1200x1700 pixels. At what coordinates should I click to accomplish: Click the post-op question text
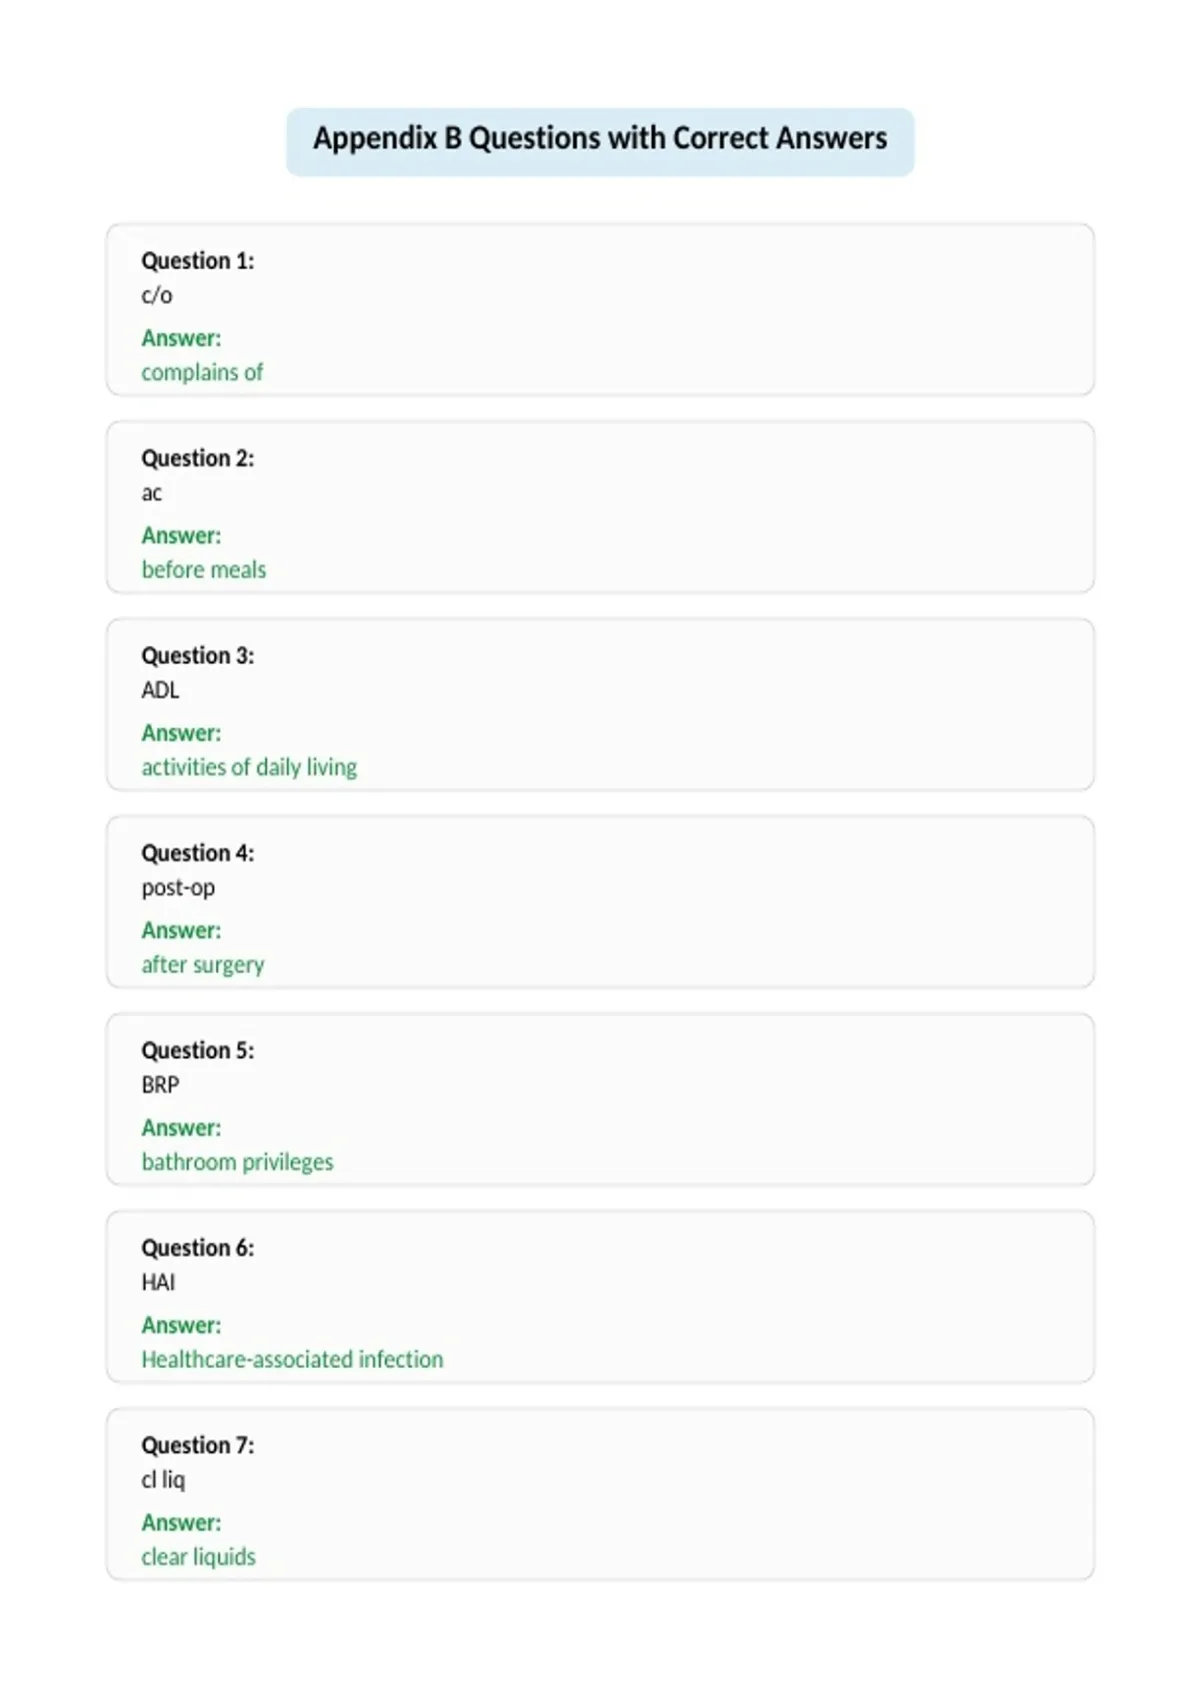[178, 888]
